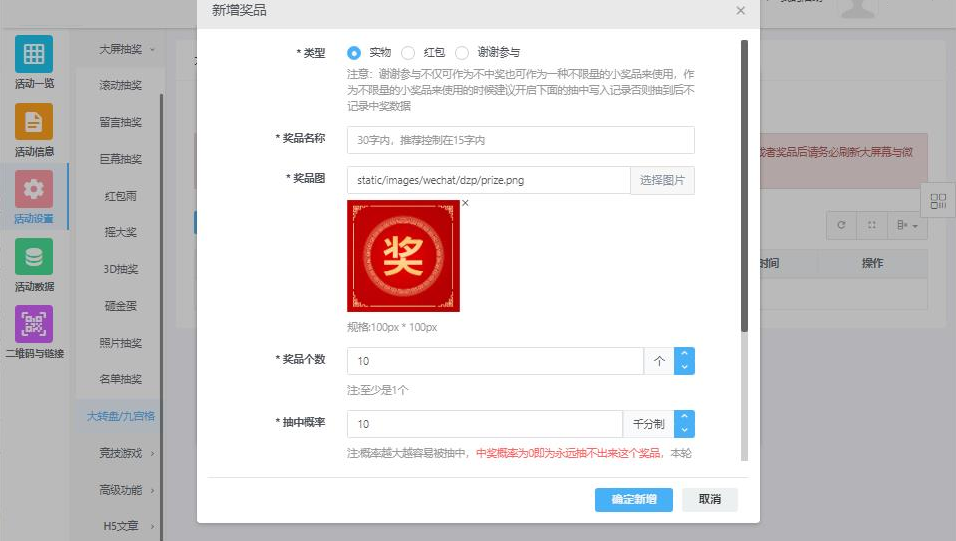Click 个 unit label beside prize count
Screen dimensions: 956x541
tap(659, 361)
